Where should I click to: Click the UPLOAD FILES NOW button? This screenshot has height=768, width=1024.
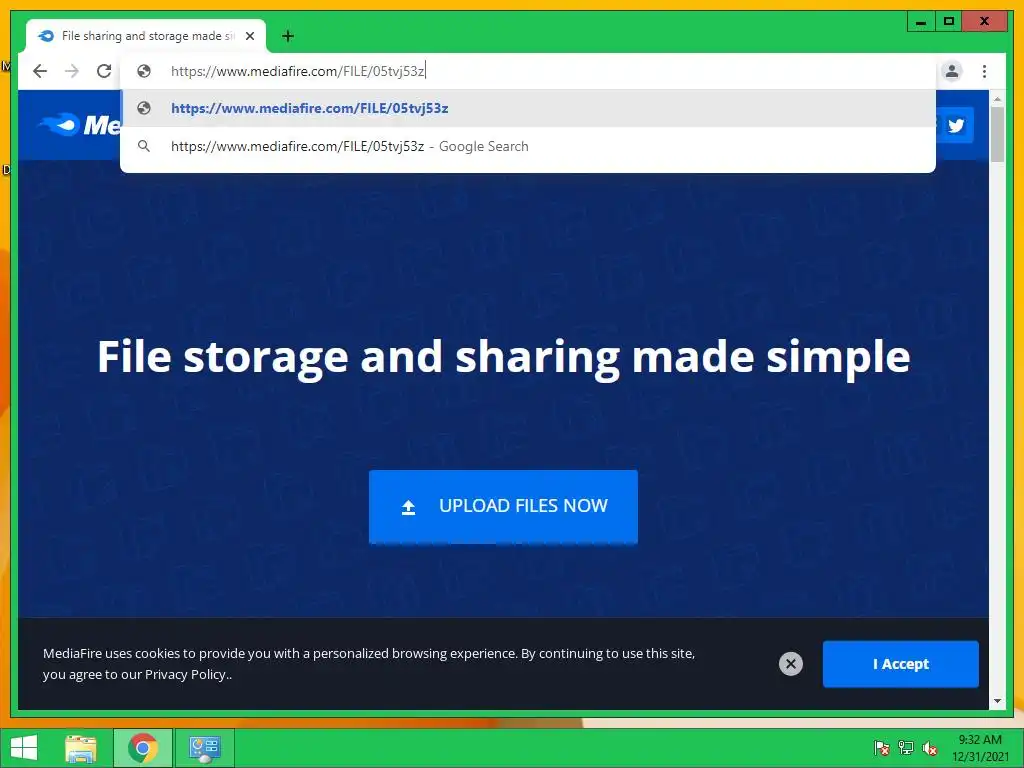point(503,506)
